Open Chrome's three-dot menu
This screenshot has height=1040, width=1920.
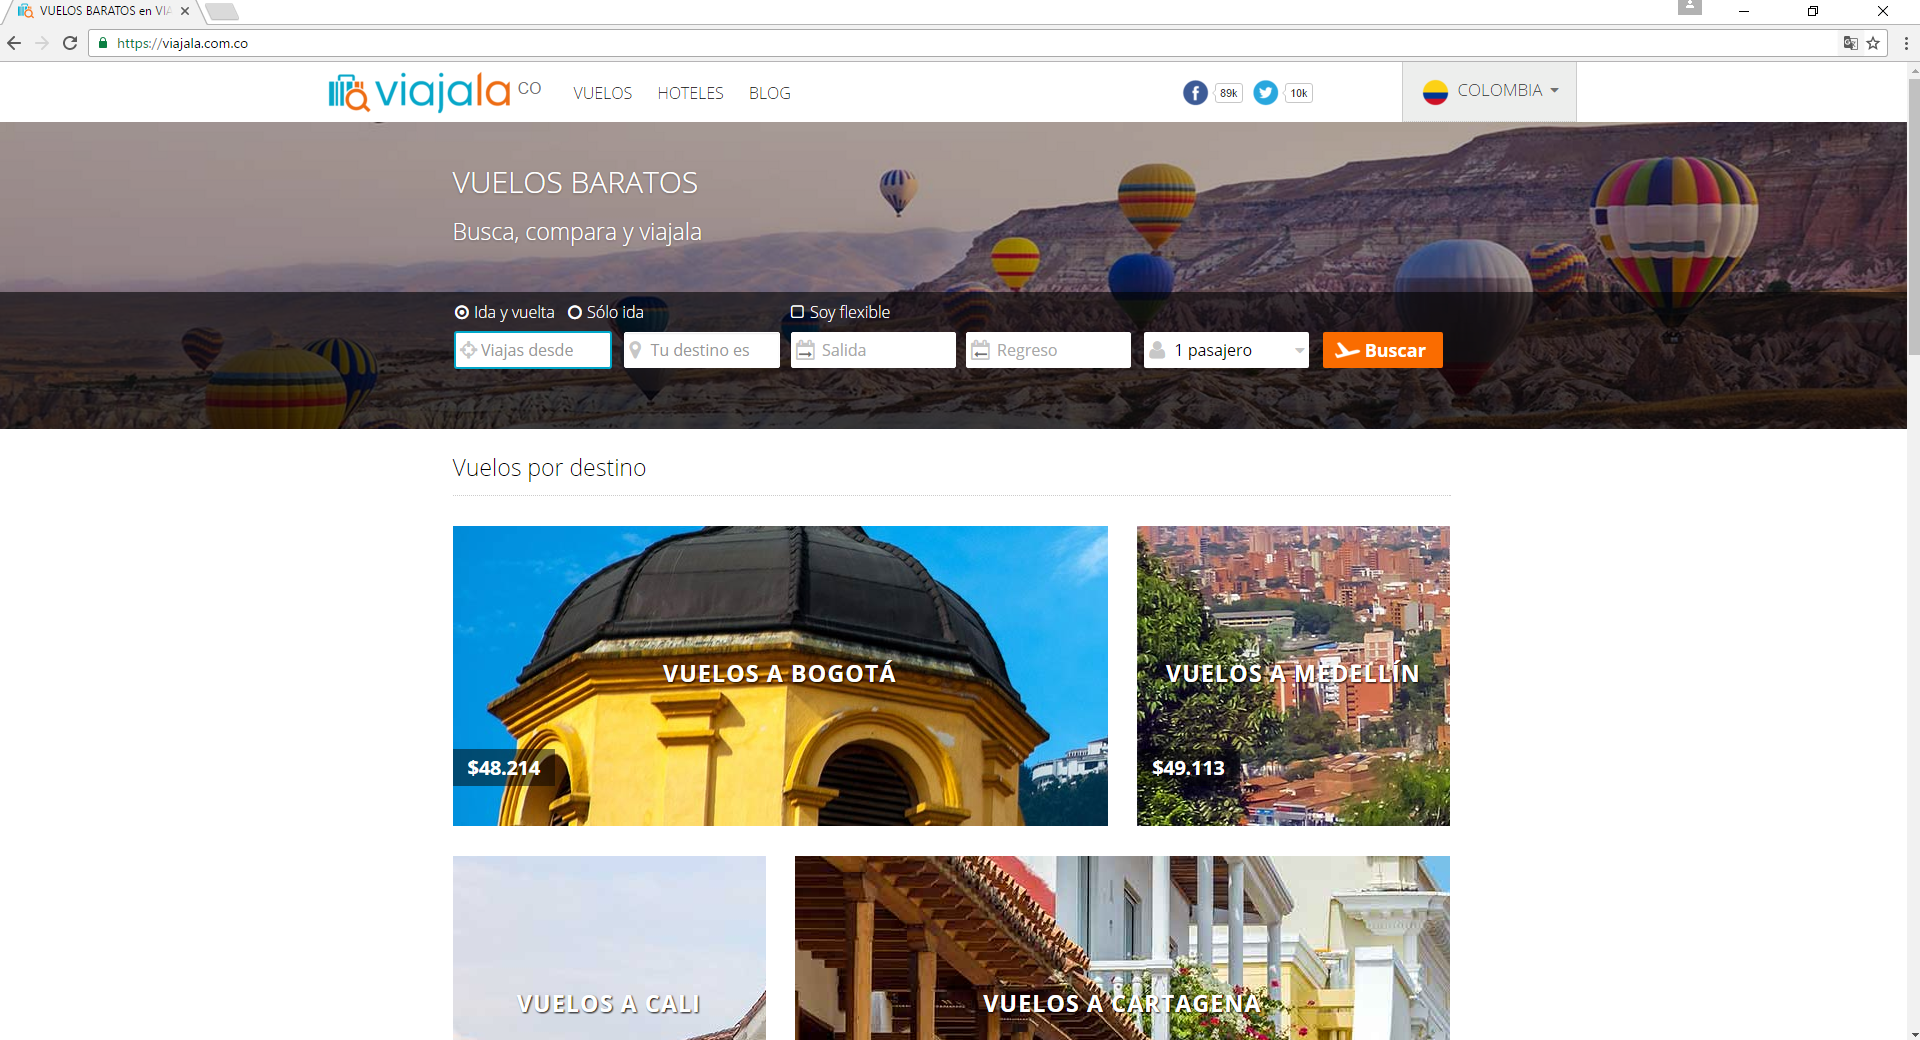click(1906, 43)
